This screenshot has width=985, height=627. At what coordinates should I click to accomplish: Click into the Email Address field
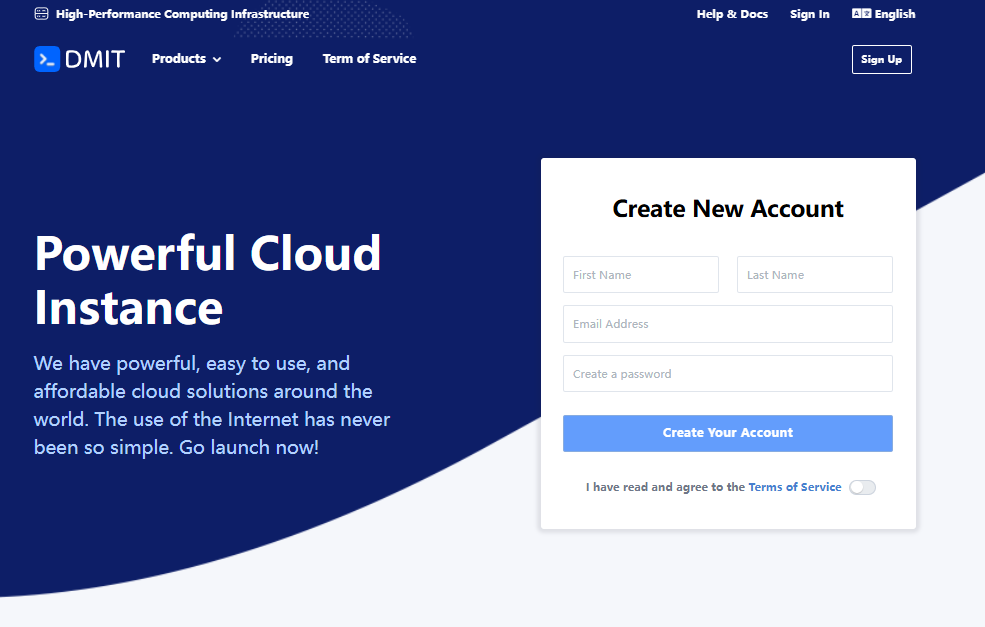(x=727, y=324)
